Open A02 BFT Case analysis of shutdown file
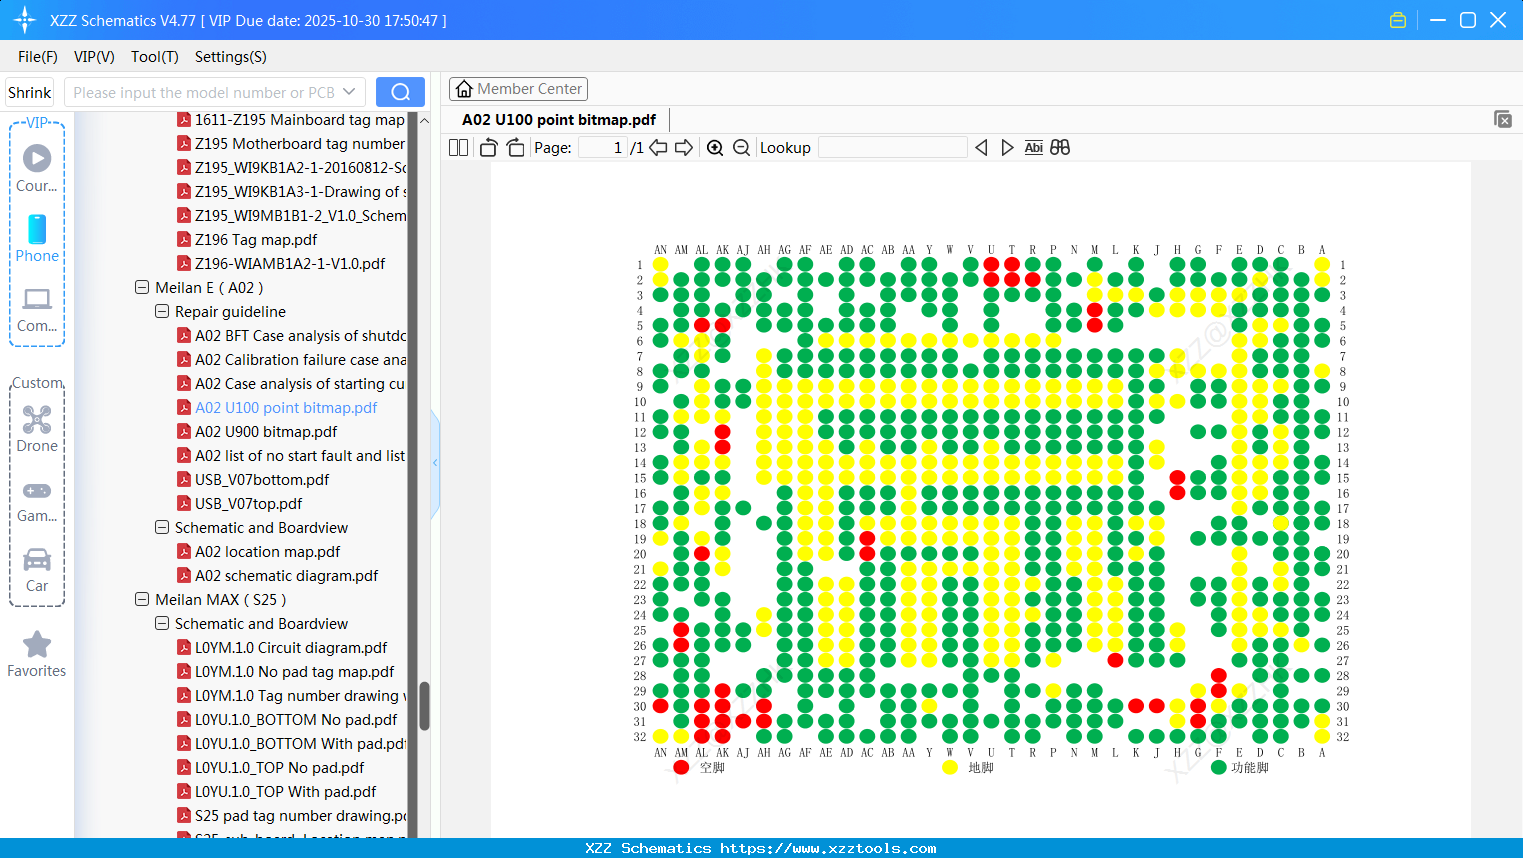1523x858 pixels. click(300, 336)
